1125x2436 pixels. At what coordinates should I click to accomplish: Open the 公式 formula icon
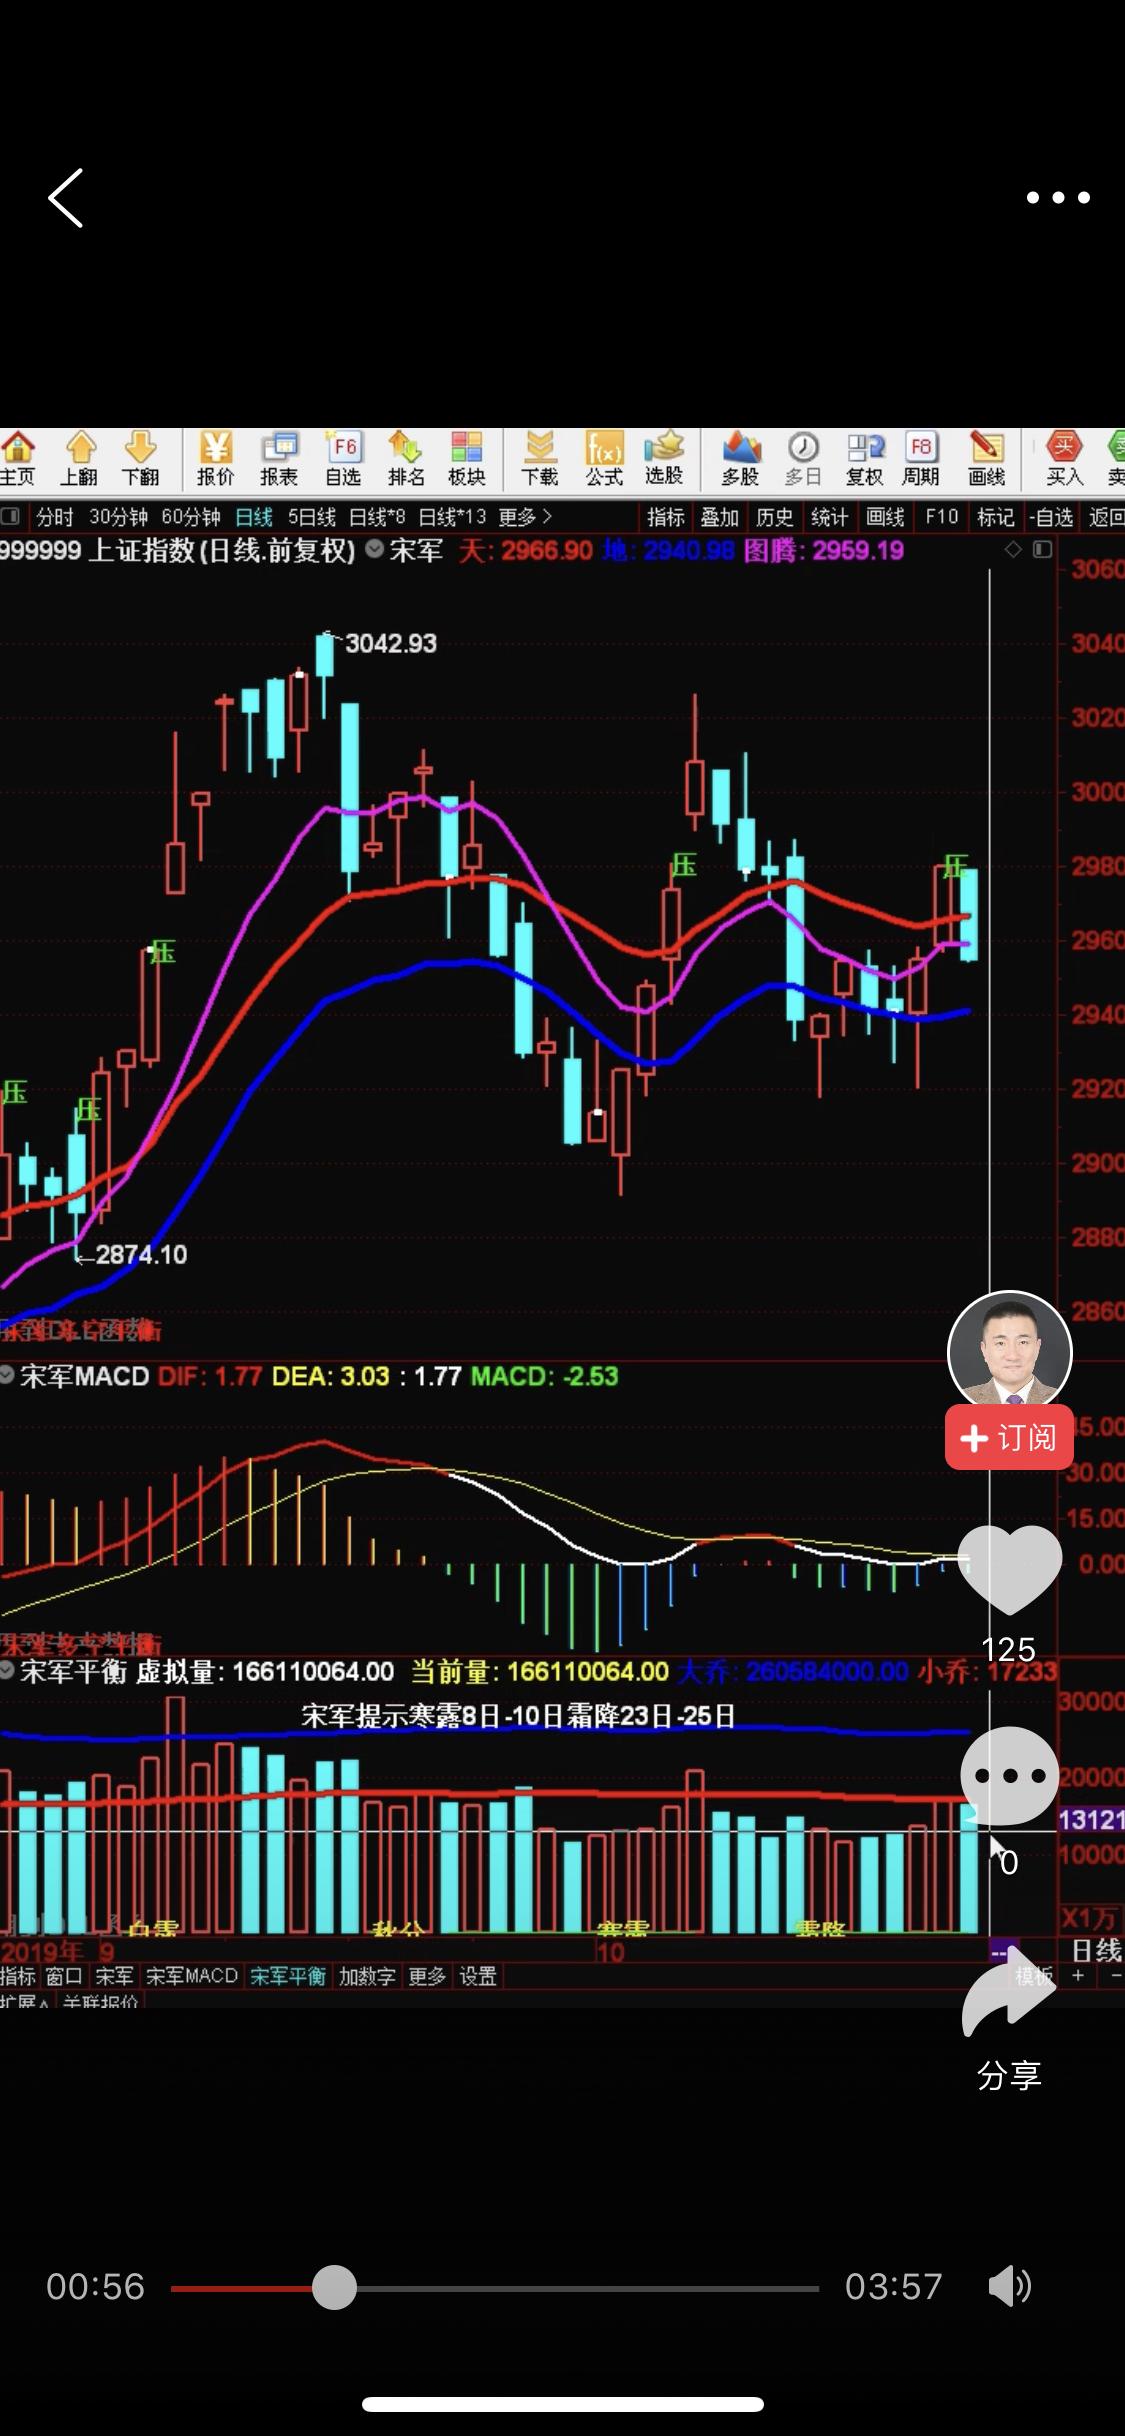point(604,459)
